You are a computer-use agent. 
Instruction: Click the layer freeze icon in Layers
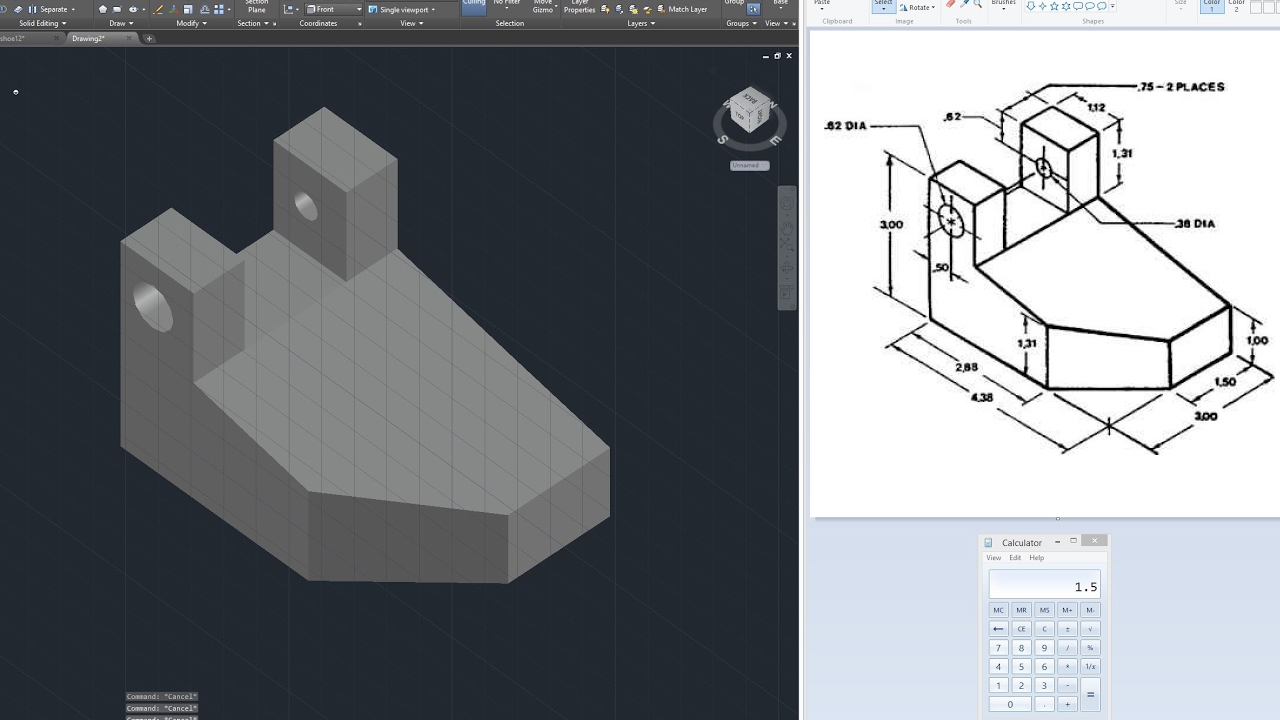[x=633, y=9]
